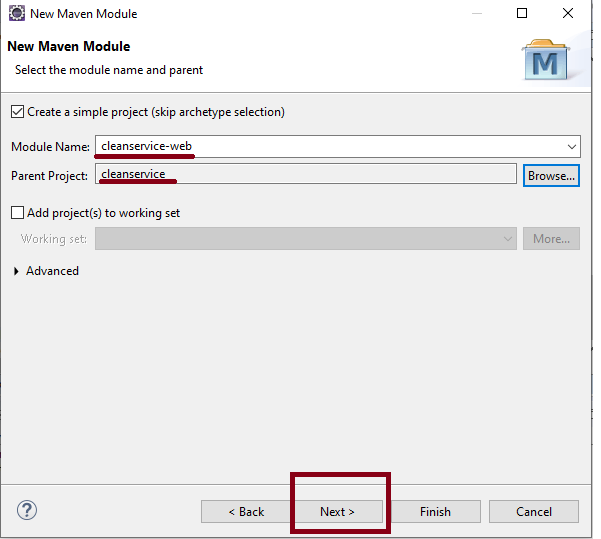Open help with the question mark icon
This screenshot has height=539, width=601.
(27, 510)
